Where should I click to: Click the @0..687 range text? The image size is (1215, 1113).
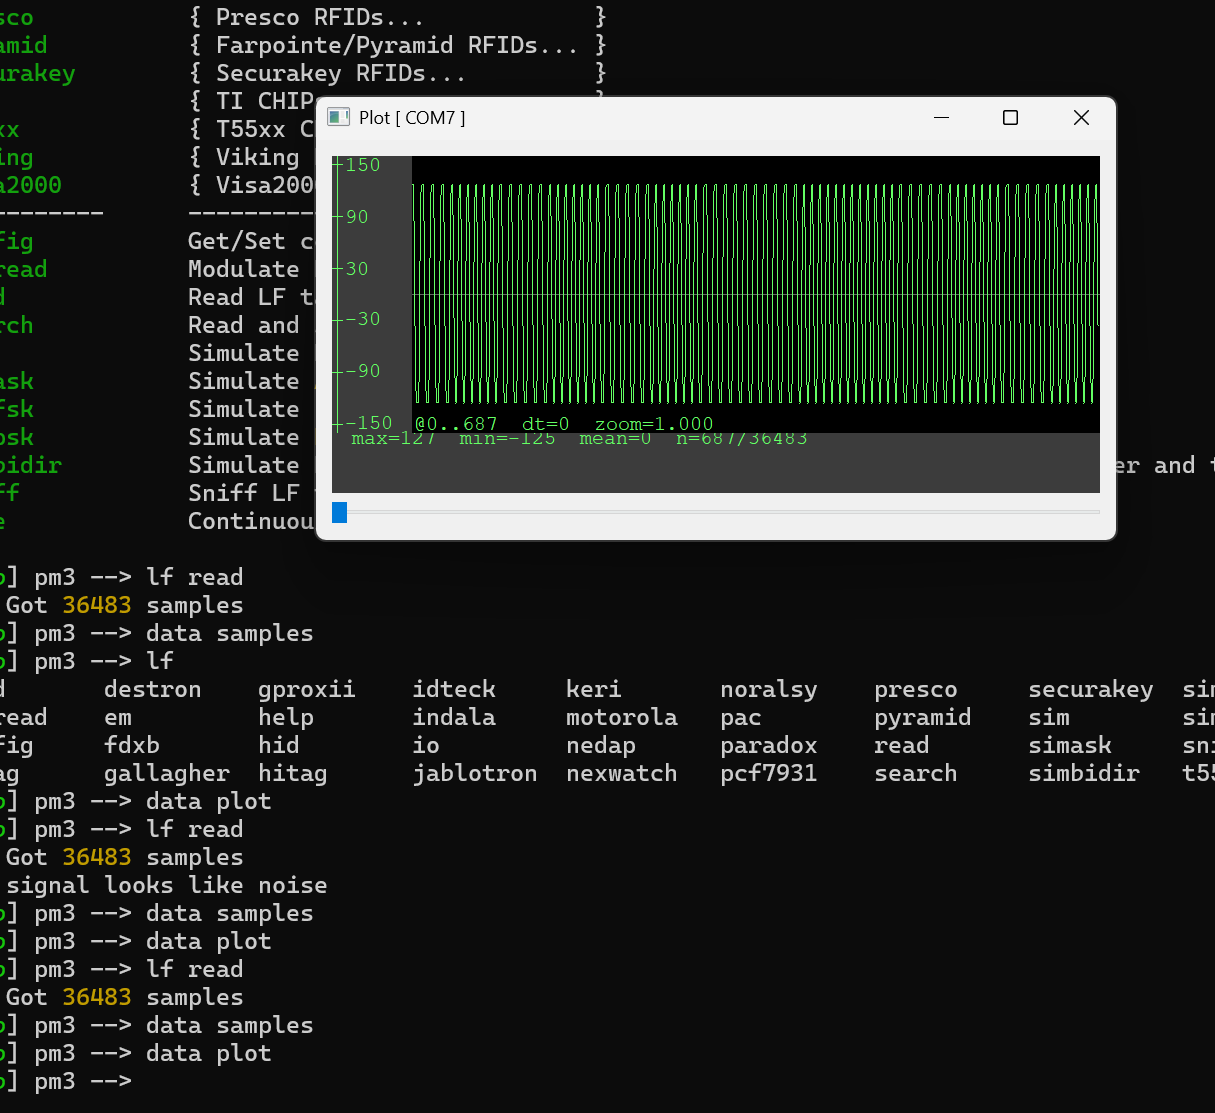click(x=456, y=423)
